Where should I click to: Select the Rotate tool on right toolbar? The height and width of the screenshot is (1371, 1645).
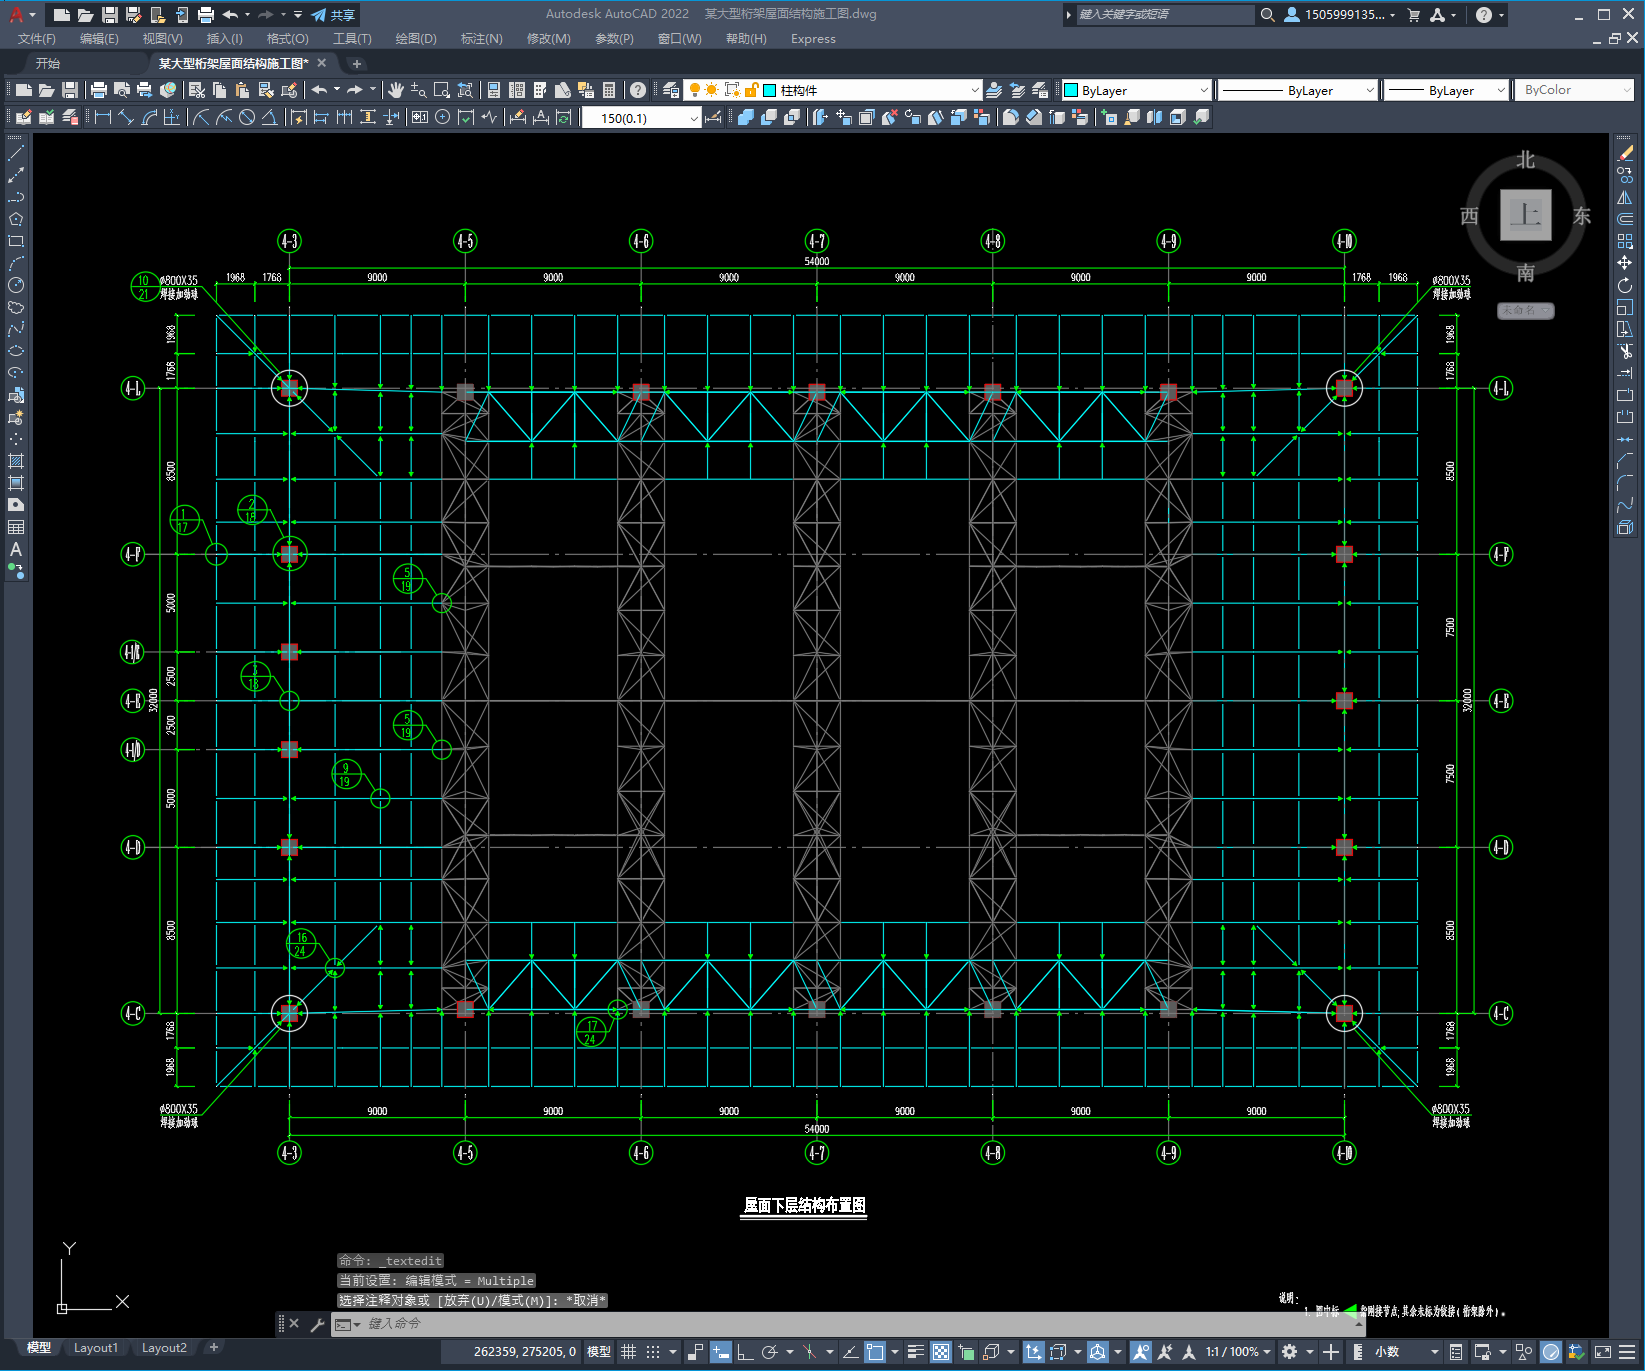[x=1625, y=285]
